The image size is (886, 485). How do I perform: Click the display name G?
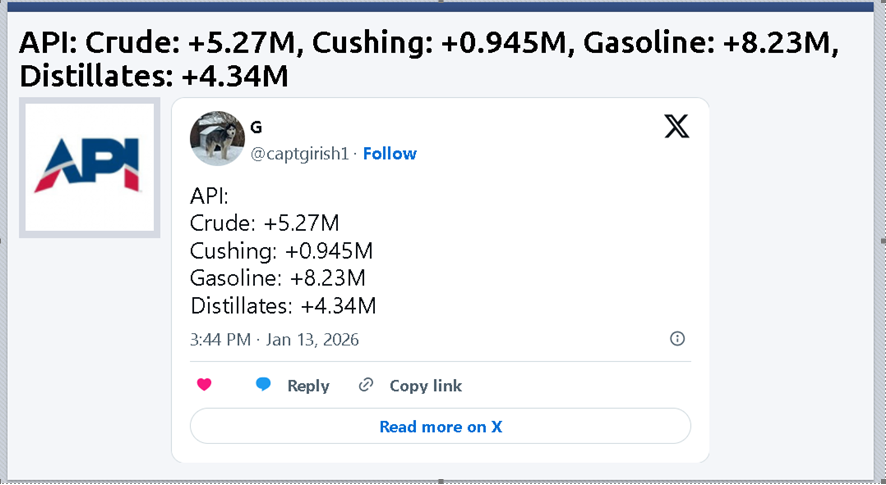(256, 127)
